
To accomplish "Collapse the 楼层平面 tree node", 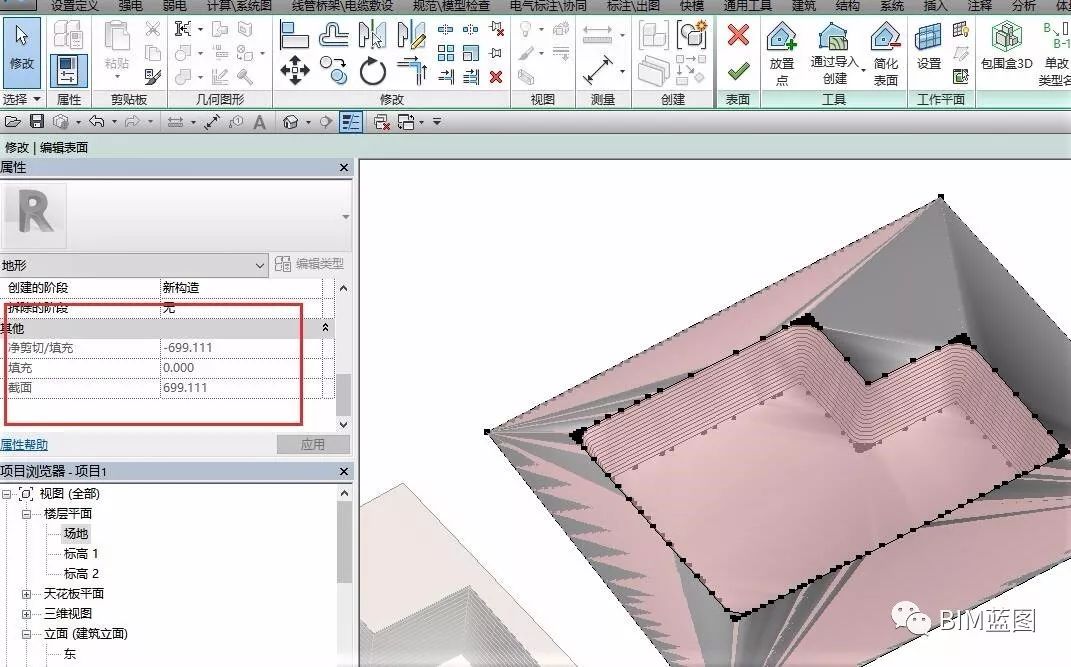I will [27, 514].
